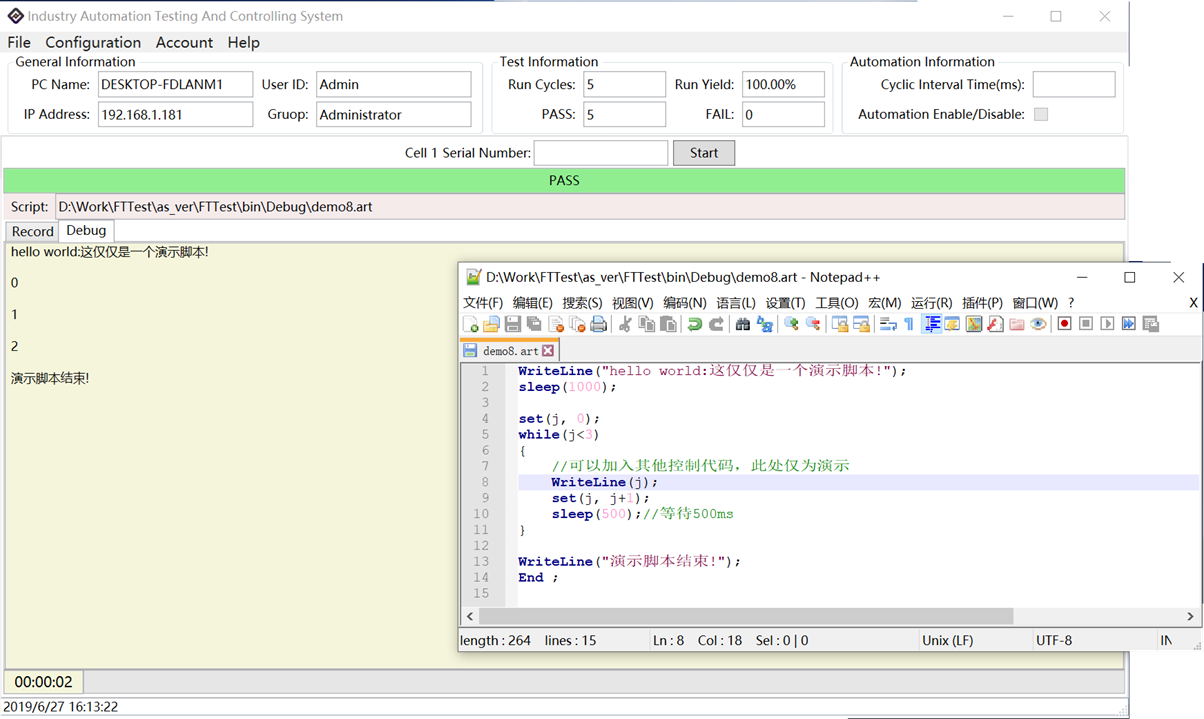1204x719 pixels.
Task: Toggle the Automation Enable/Disable checkbox
Action: 1041,114
